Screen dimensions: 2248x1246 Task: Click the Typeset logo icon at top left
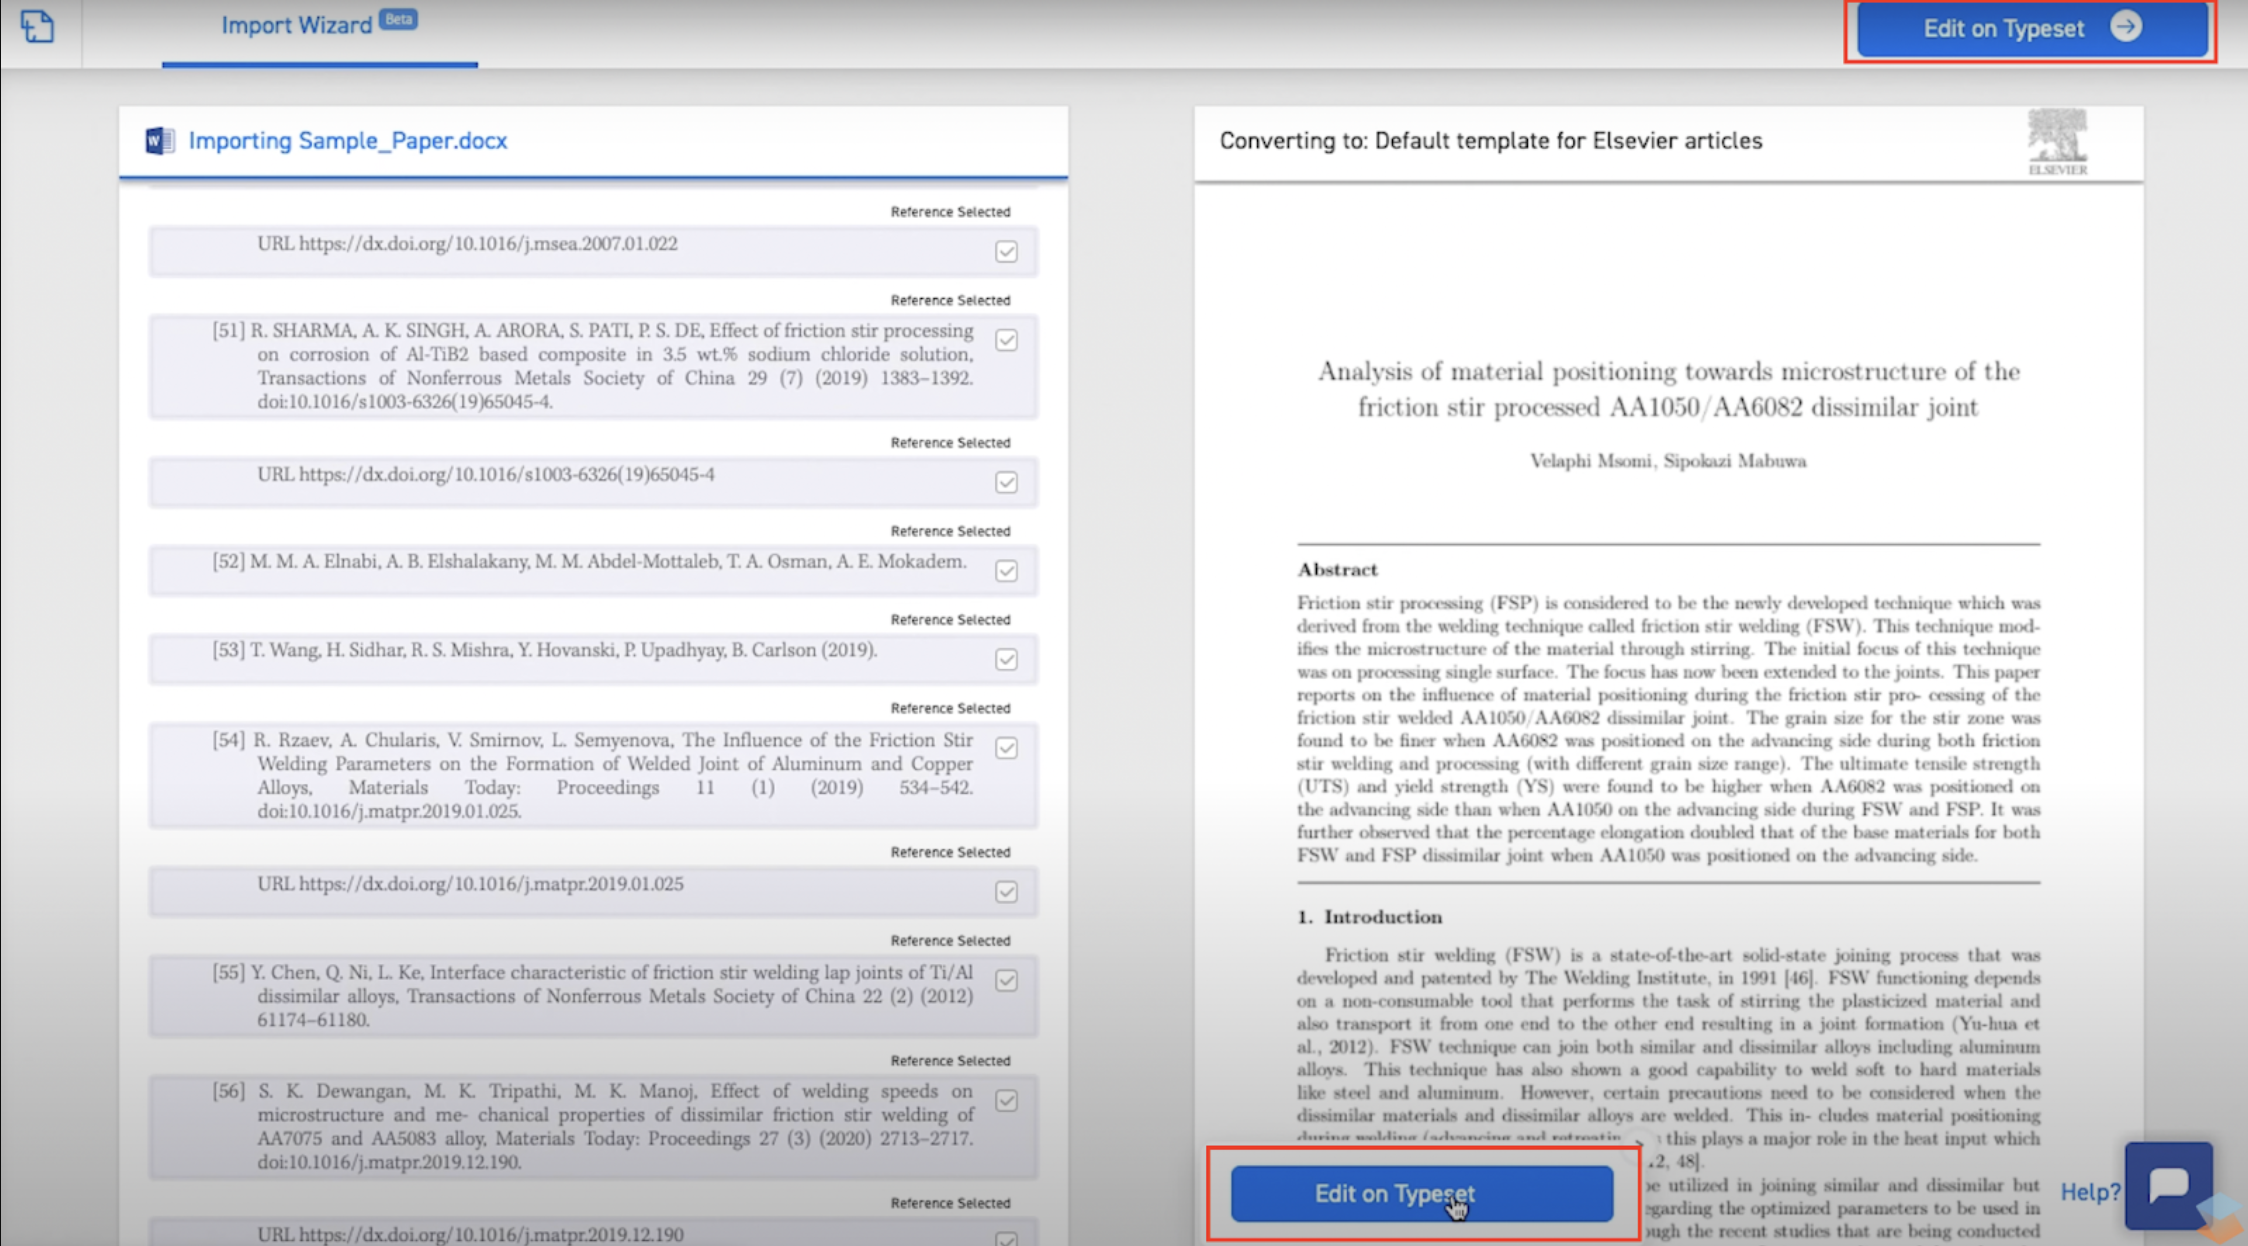37,27
